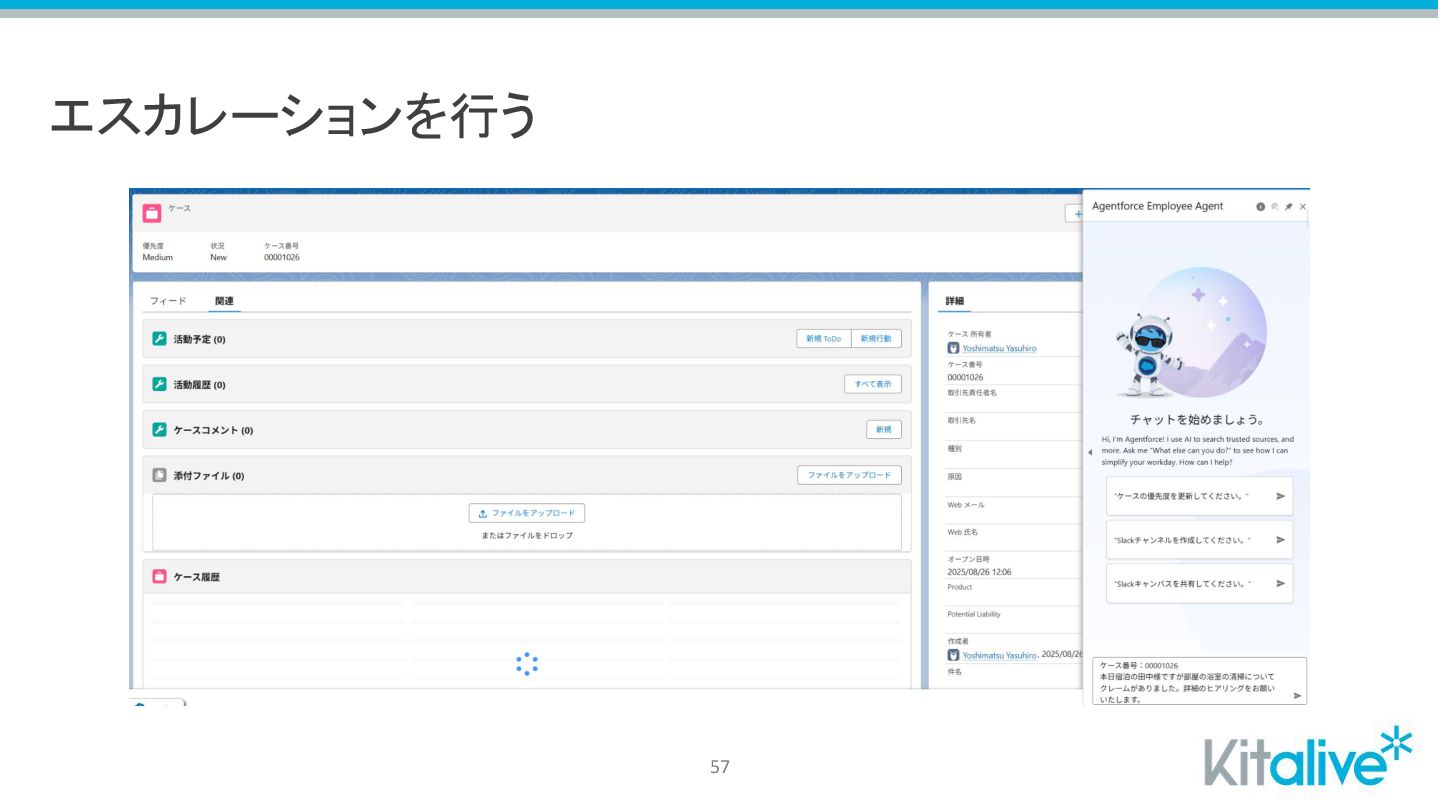Click 00001026 in the top highlights bar
This screenshot has height=810, width=1440.
[282, 257]
